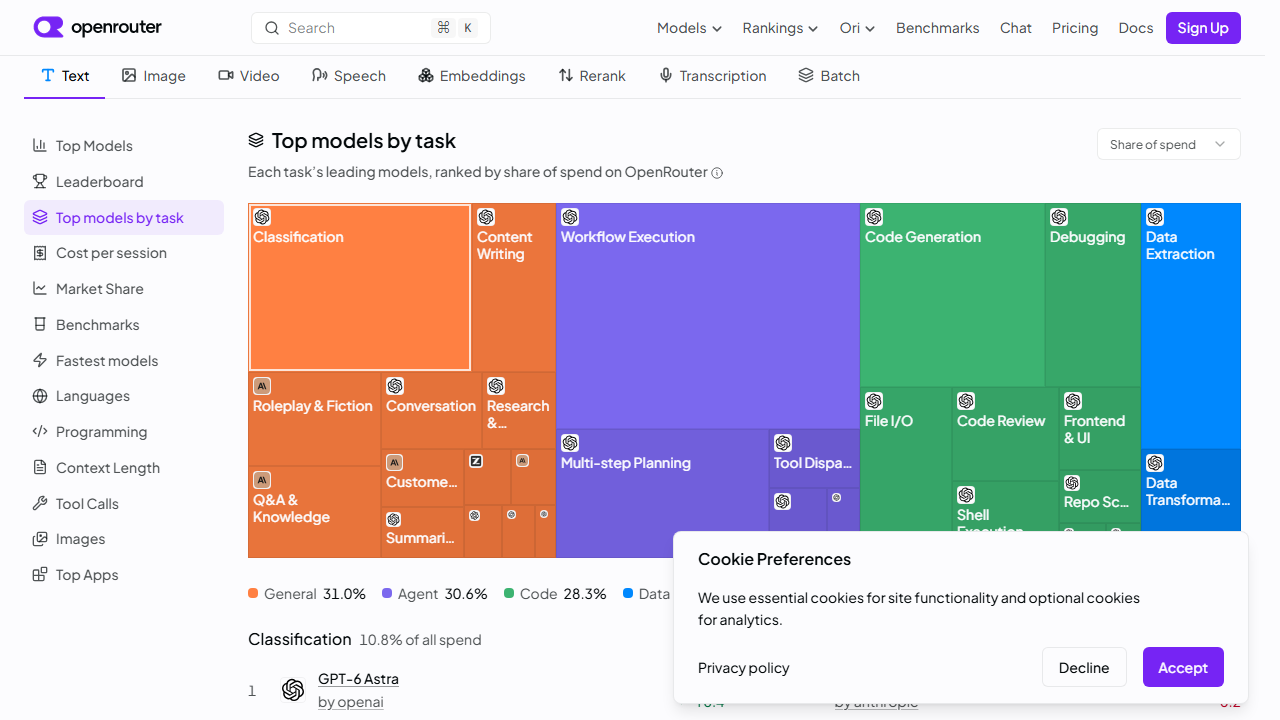This screenshot has width=1280, height=720.
Task: Click the info icon beside subtitle text
Action: (x=717, y=173)
